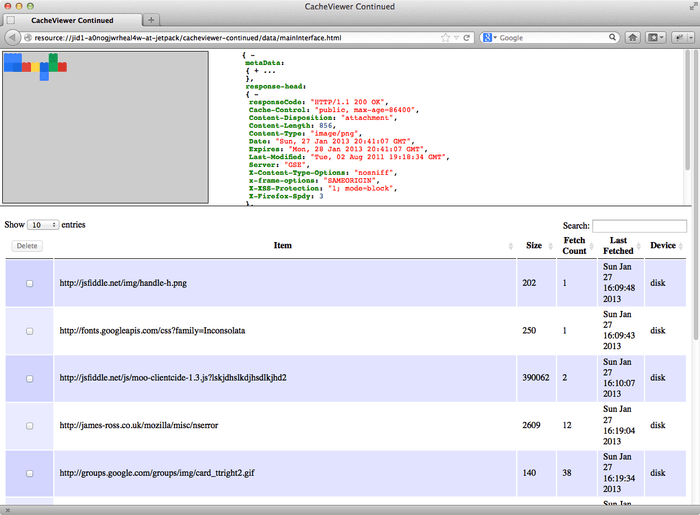Focus the table Search input field

639,226
